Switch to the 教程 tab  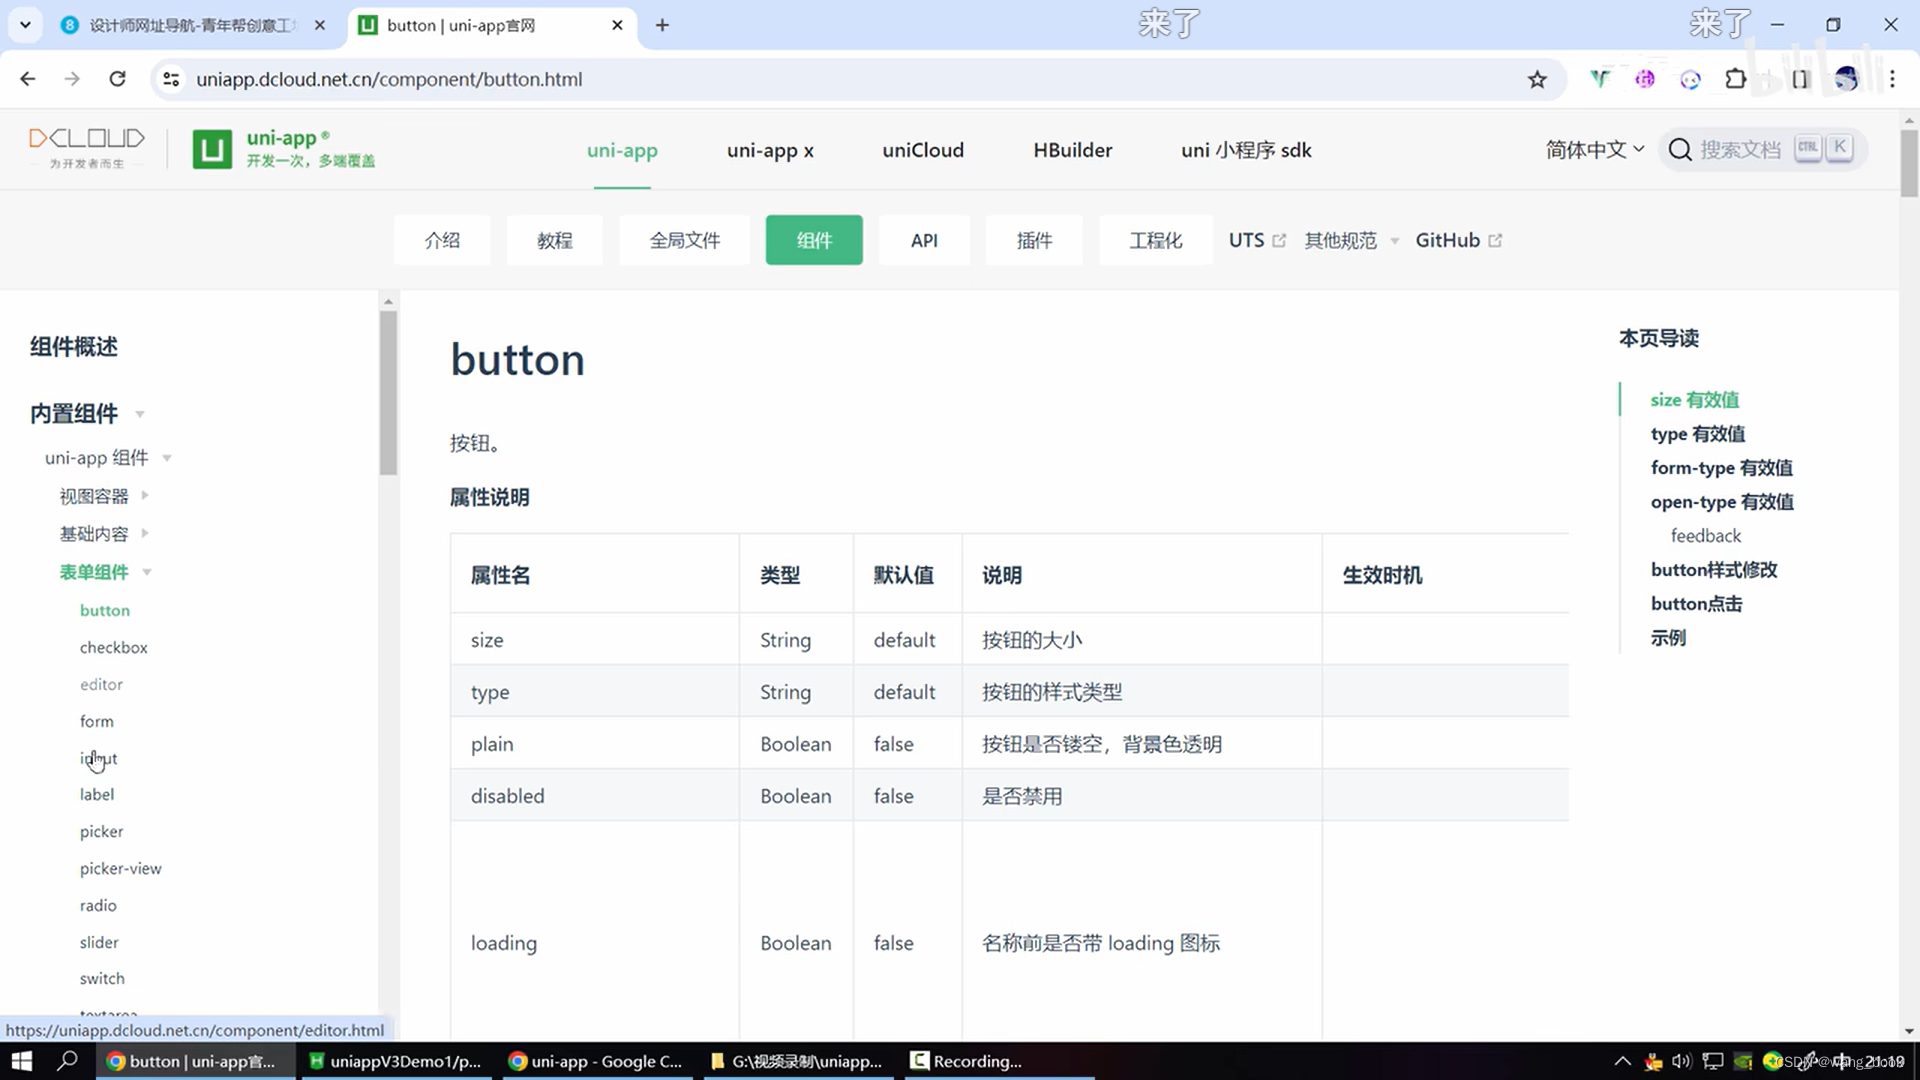click(555, 240)
